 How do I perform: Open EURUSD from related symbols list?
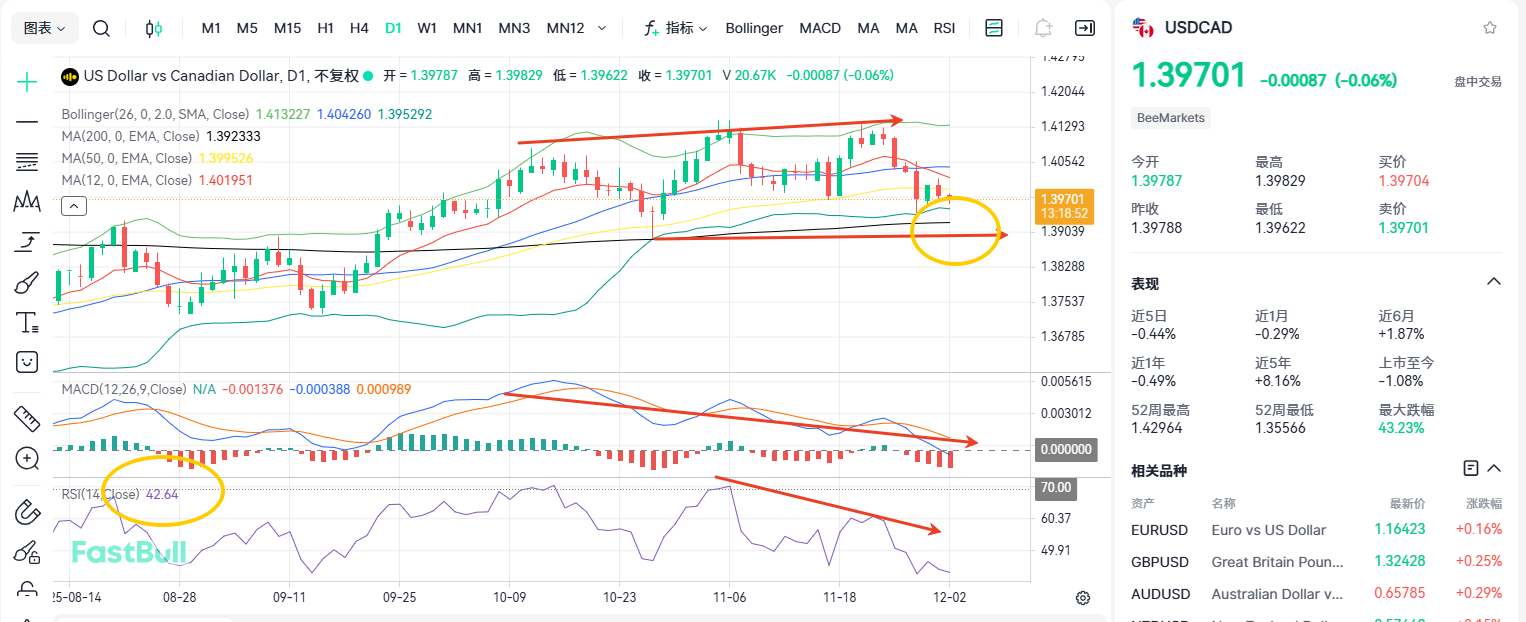1160,530
